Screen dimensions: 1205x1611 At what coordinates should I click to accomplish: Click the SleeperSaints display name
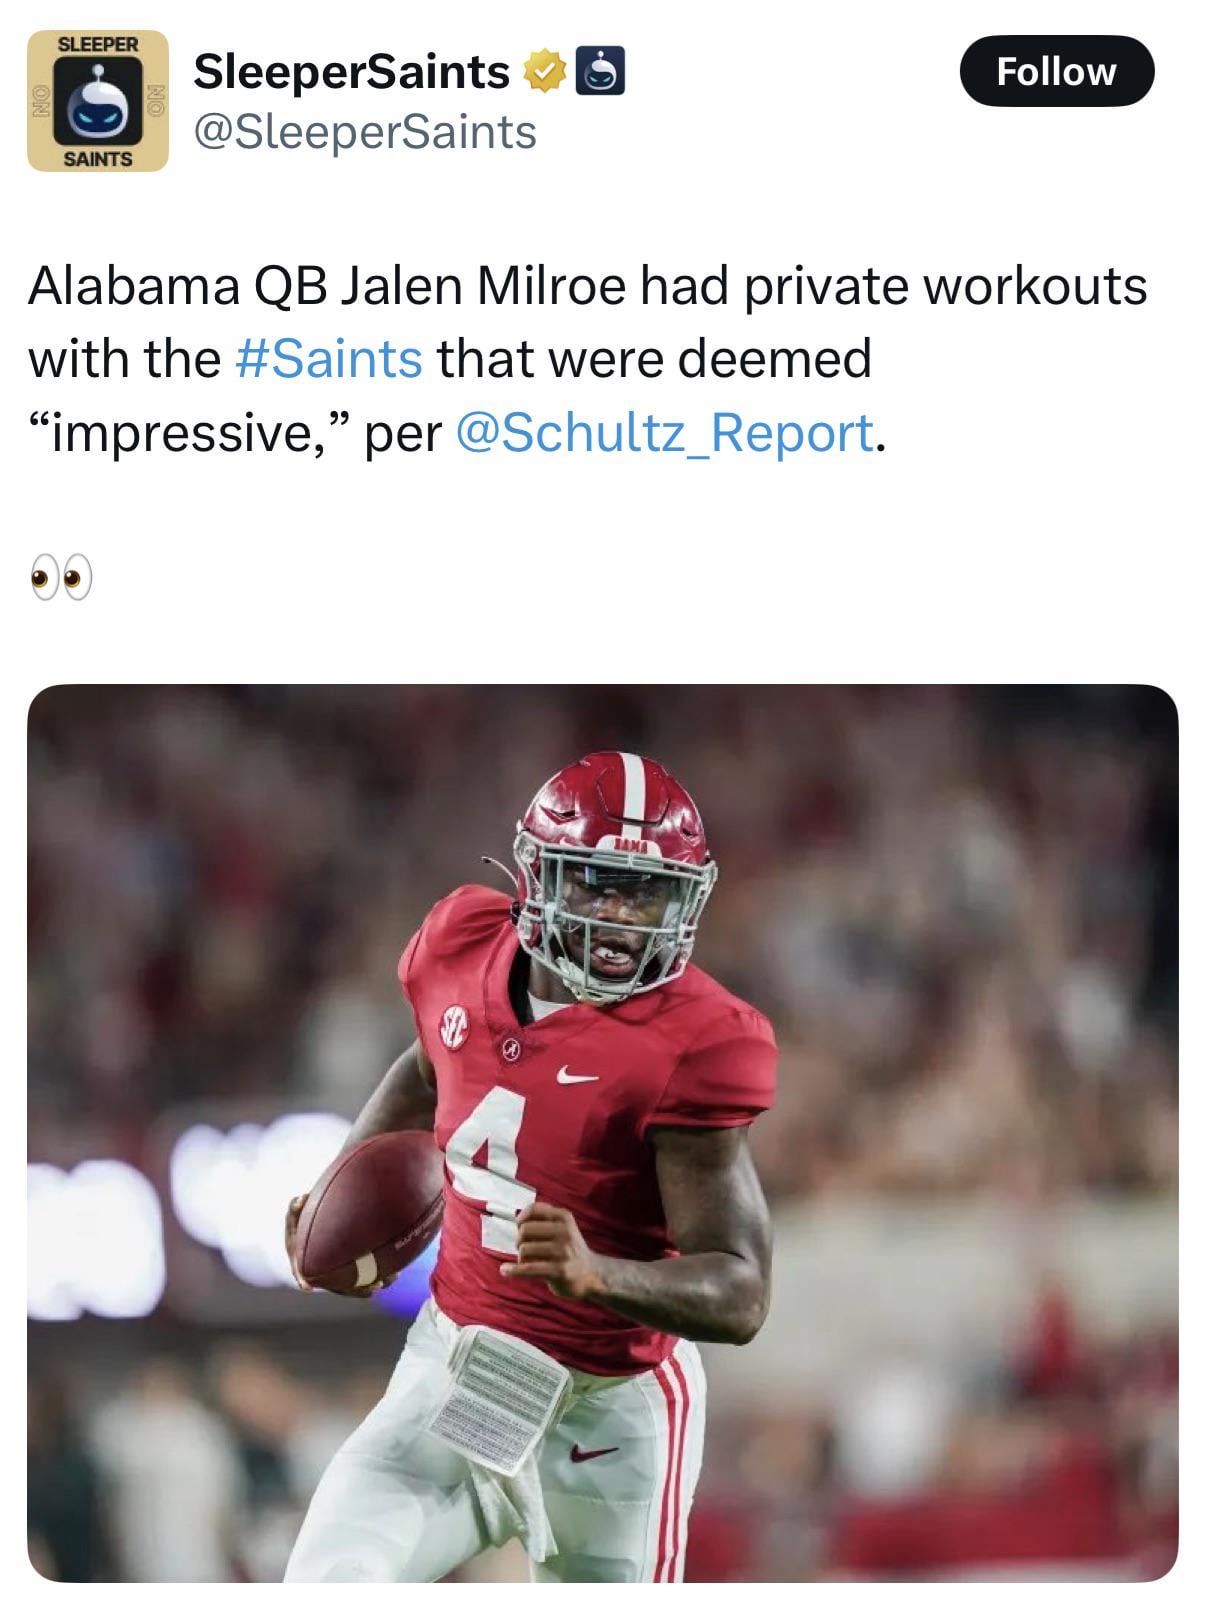click(351, 72)
